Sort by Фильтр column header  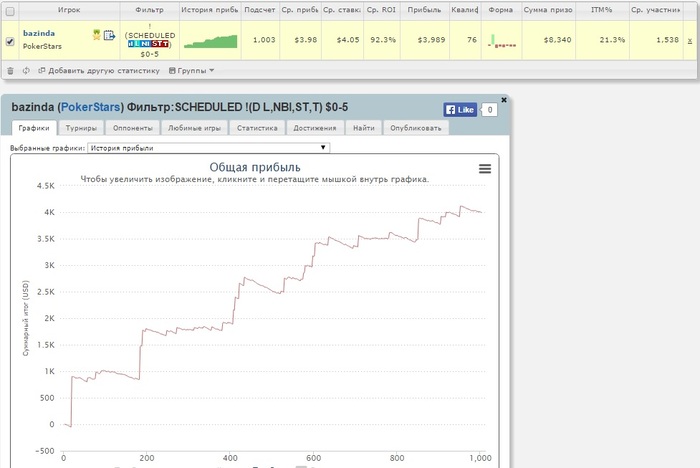[150, 10]
